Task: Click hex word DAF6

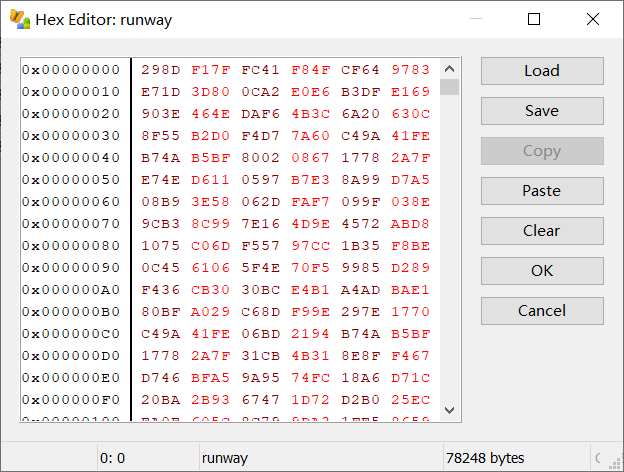Action: [x=261, y=114]
